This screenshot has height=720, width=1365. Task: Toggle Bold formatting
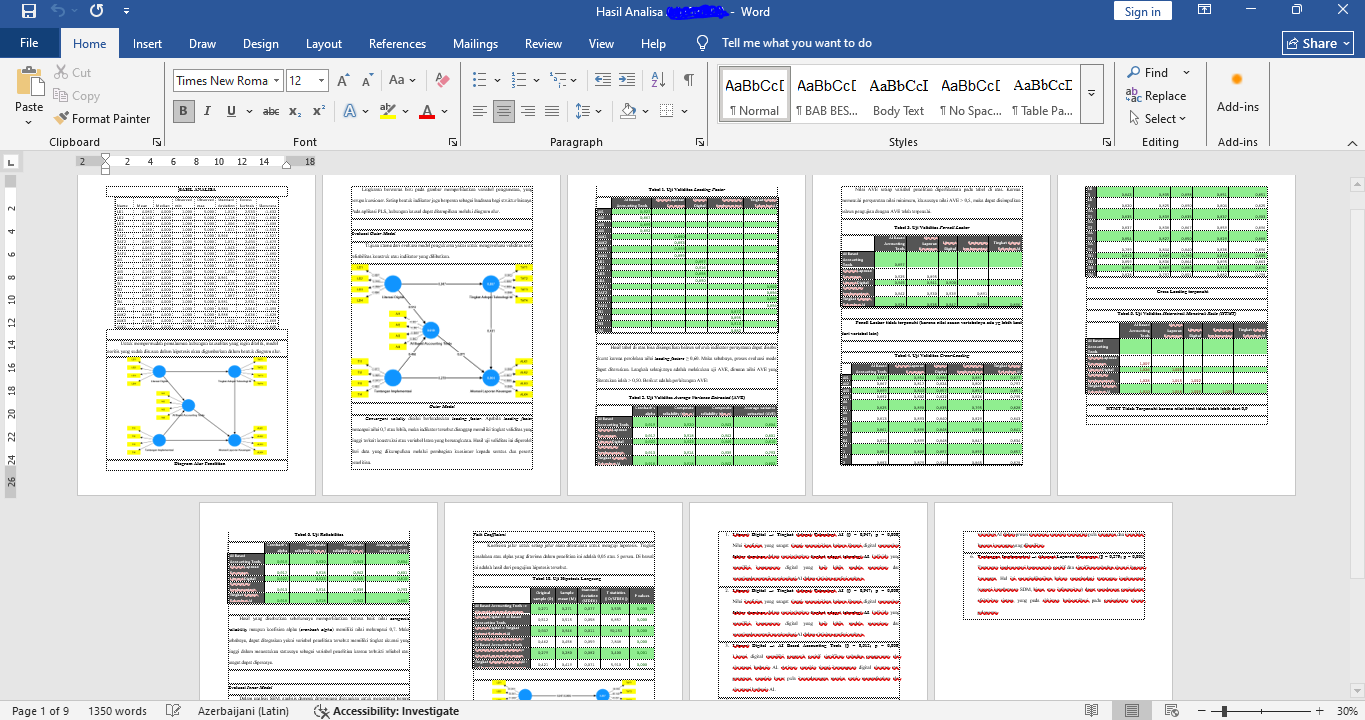point(183,111)
